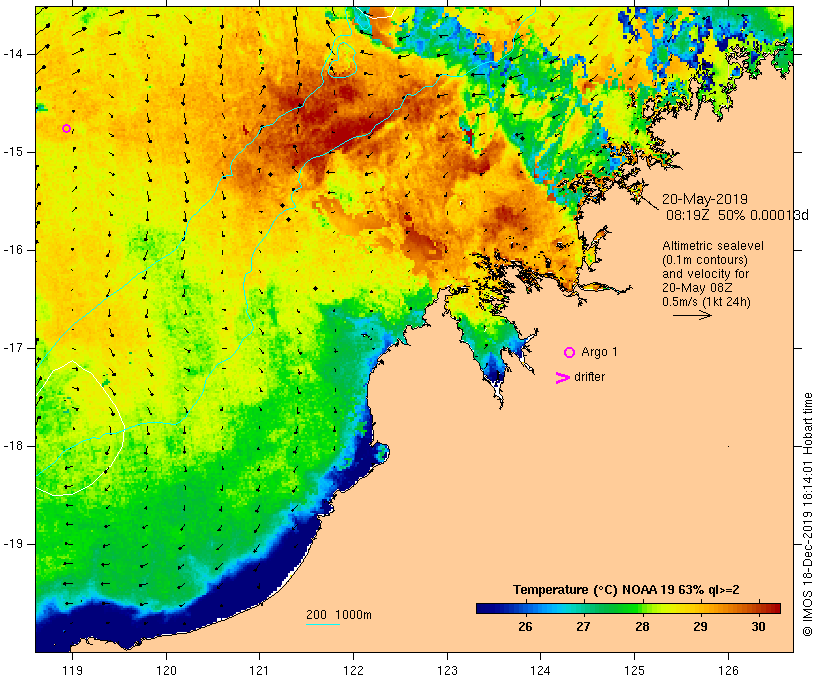Click the magenta drifter legend marker

(x=562, y=378)
